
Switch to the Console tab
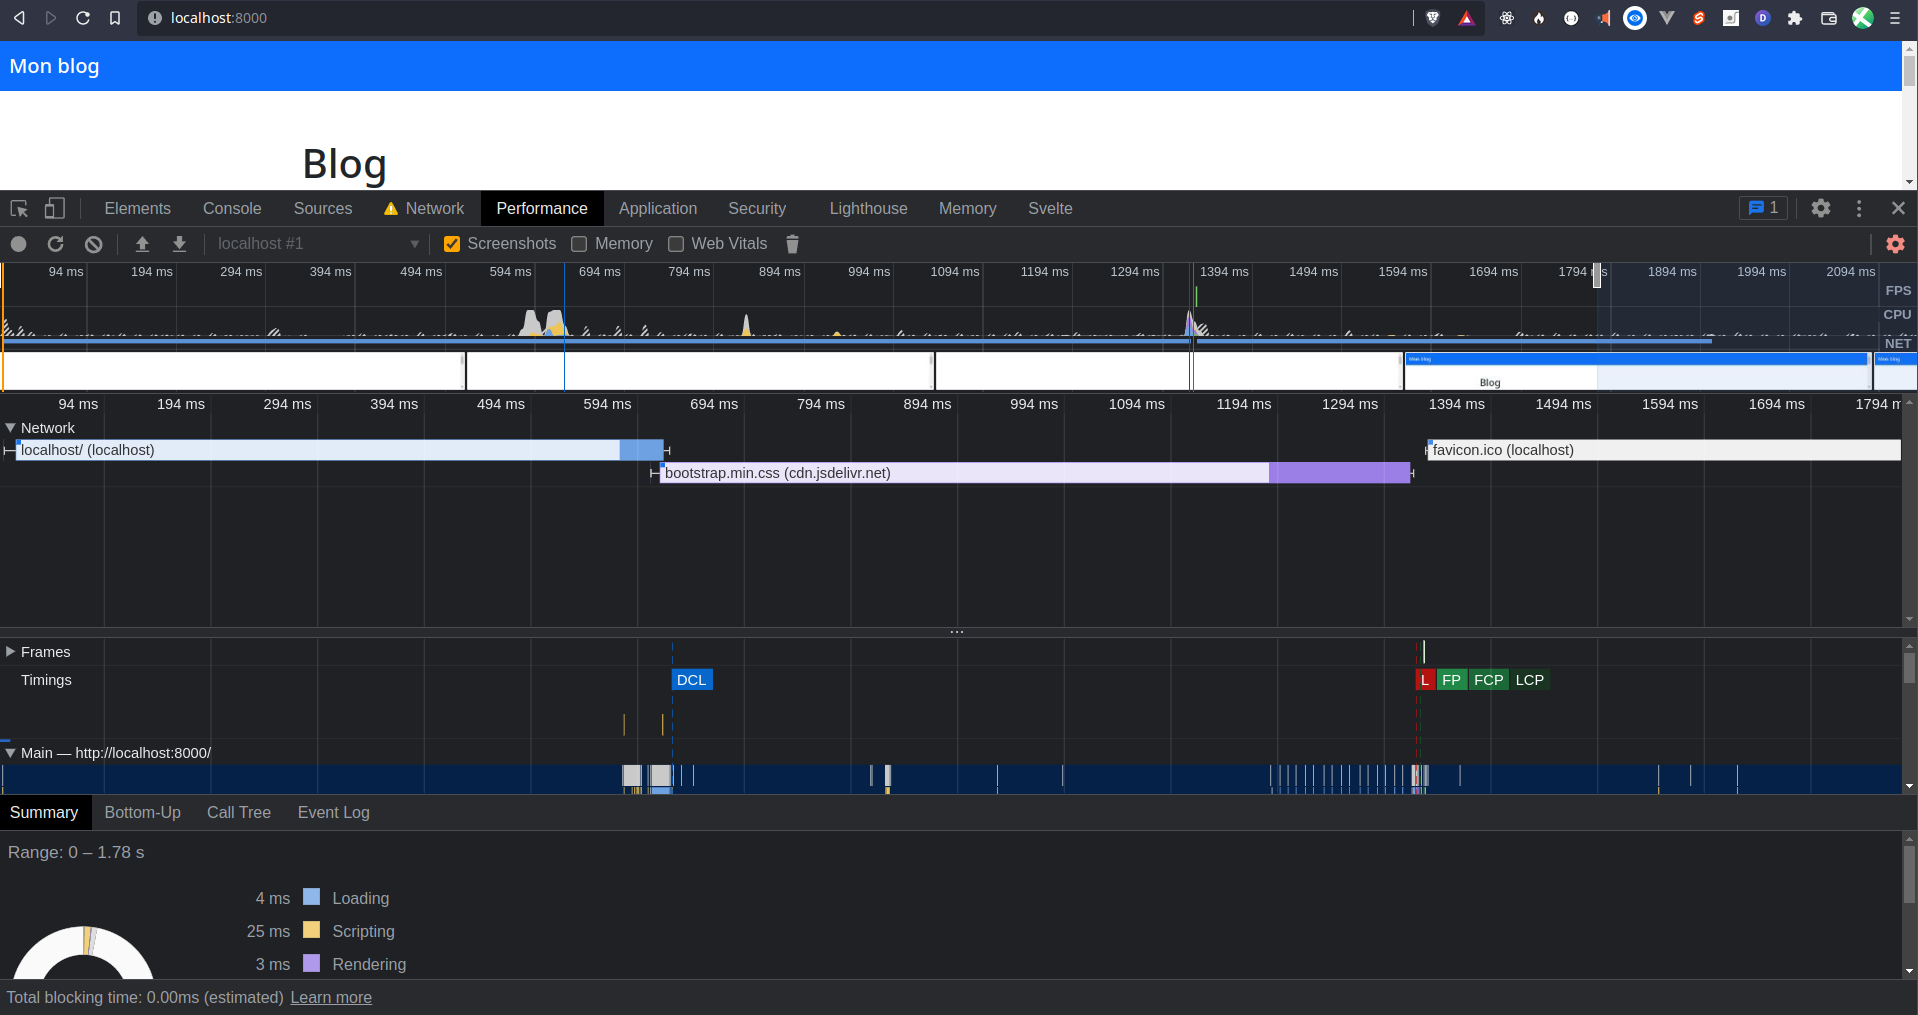[x=232, y=208]
